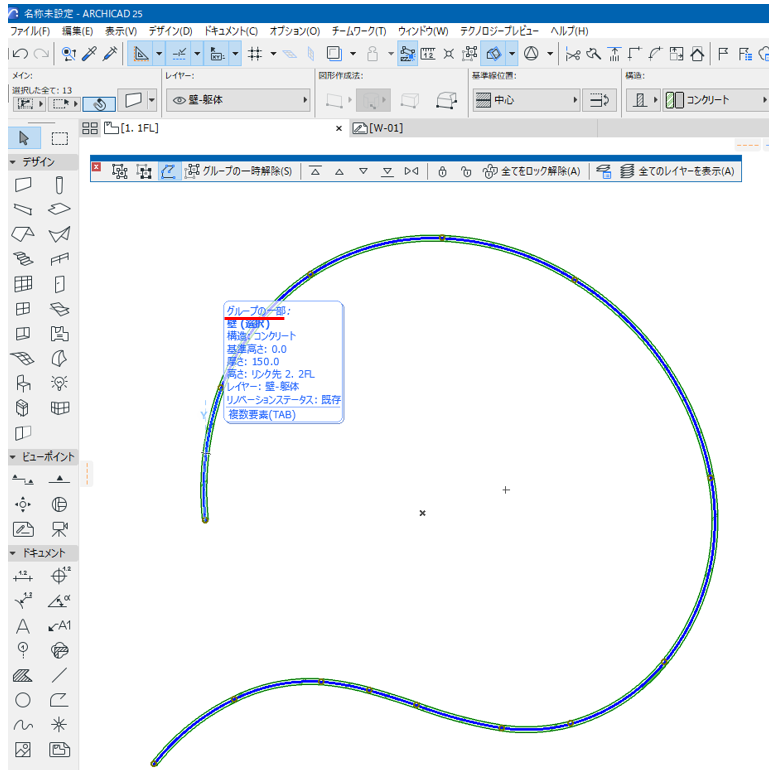Select the Linear Dimension tool

click(x=23, y=576)
